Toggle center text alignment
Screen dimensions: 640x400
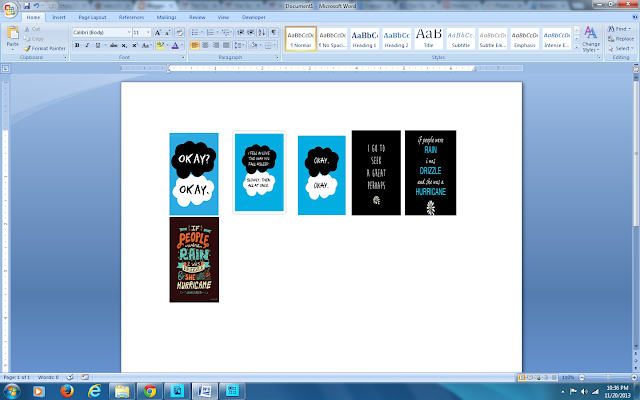pos(205,45)
